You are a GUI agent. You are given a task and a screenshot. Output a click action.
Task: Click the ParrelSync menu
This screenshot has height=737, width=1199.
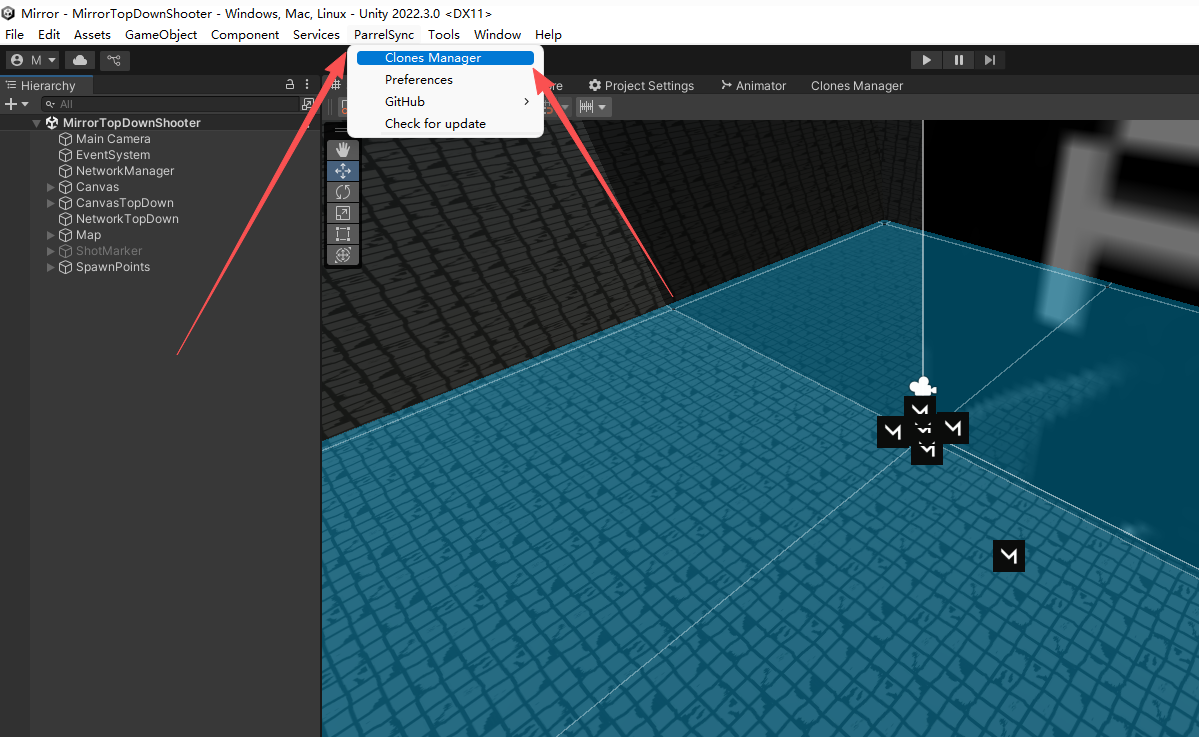pos(384,34)
